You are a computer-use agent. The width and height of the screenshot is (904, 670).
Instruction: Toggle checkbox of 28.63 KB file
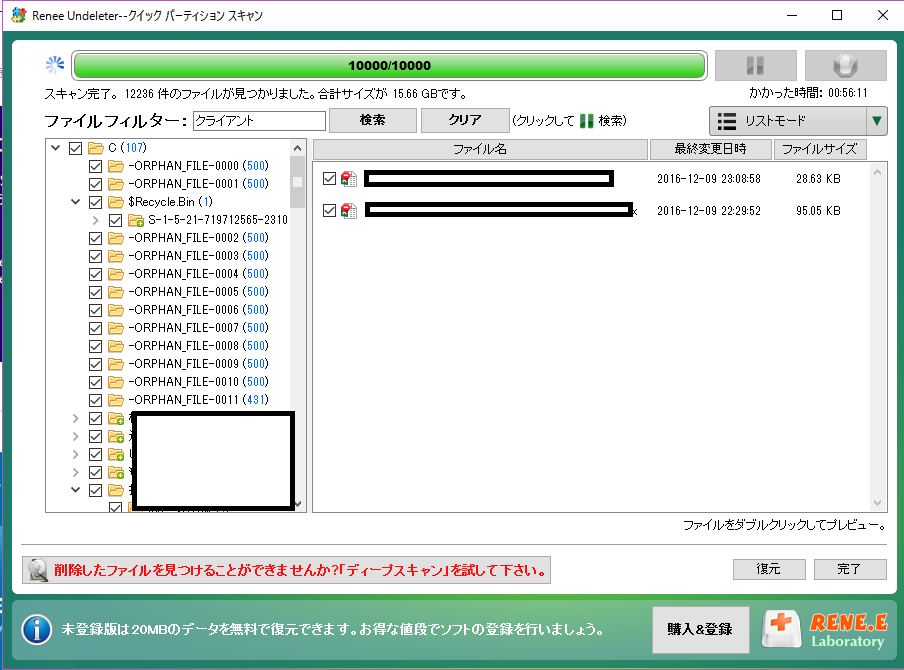tap(329, 179)
